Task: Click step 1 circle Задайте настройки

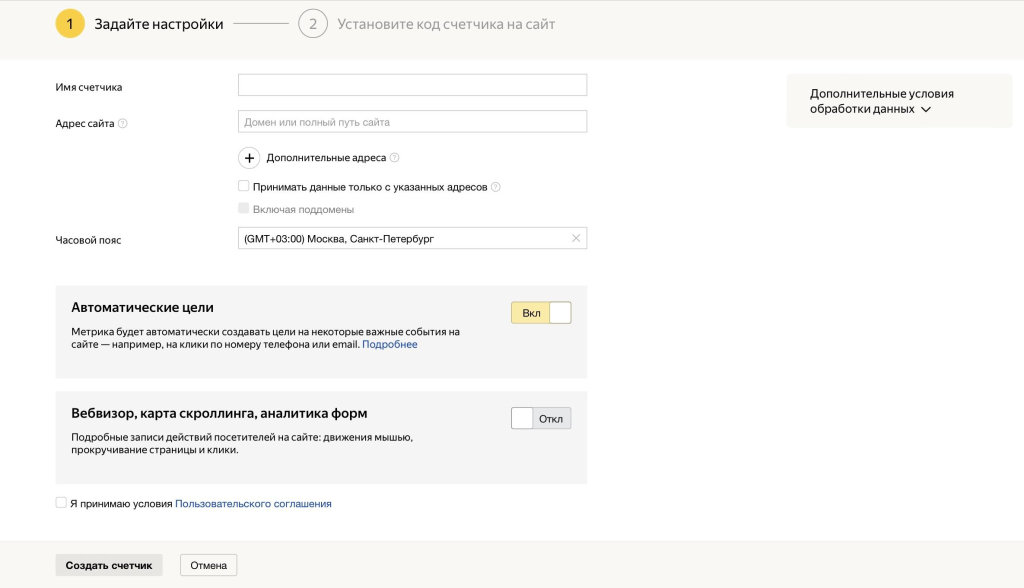Action: [70, 24]
